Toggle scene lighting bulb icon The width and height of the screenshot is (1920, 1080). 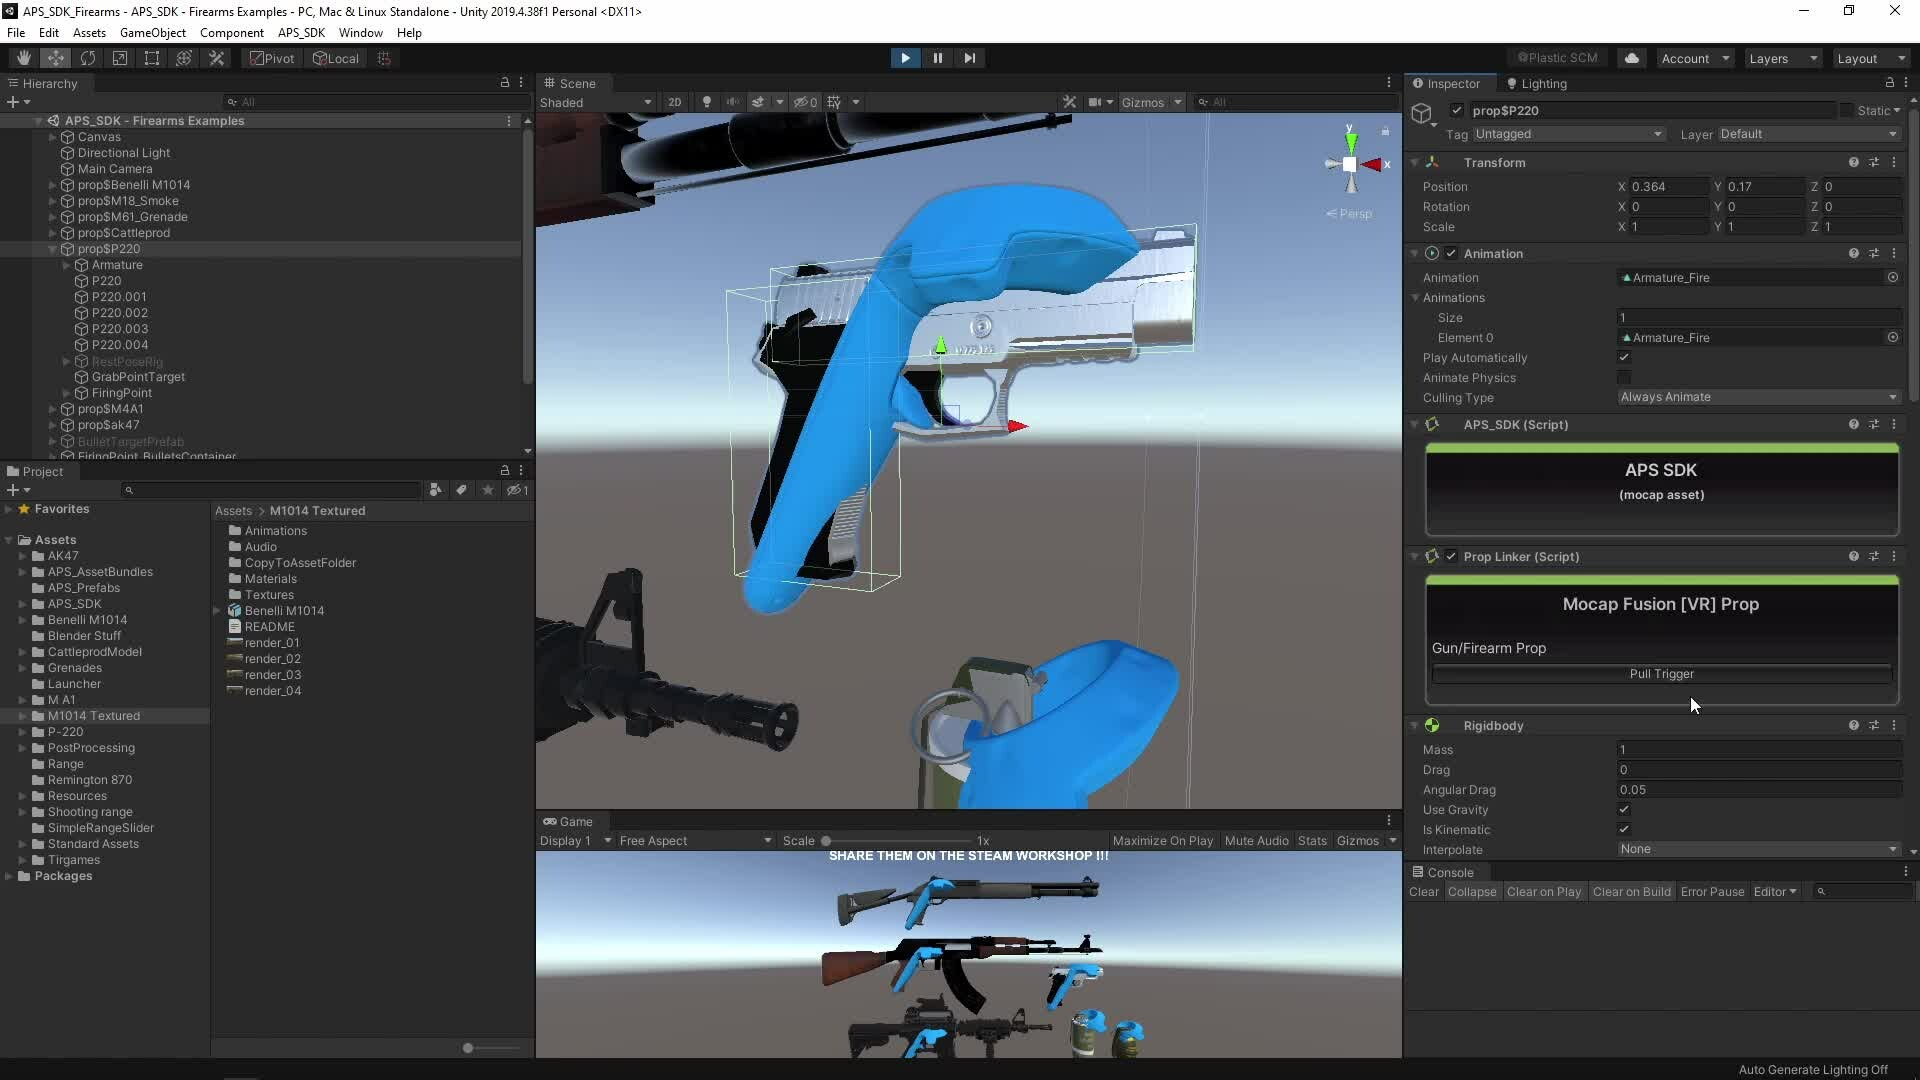click(x=707, y=102)
